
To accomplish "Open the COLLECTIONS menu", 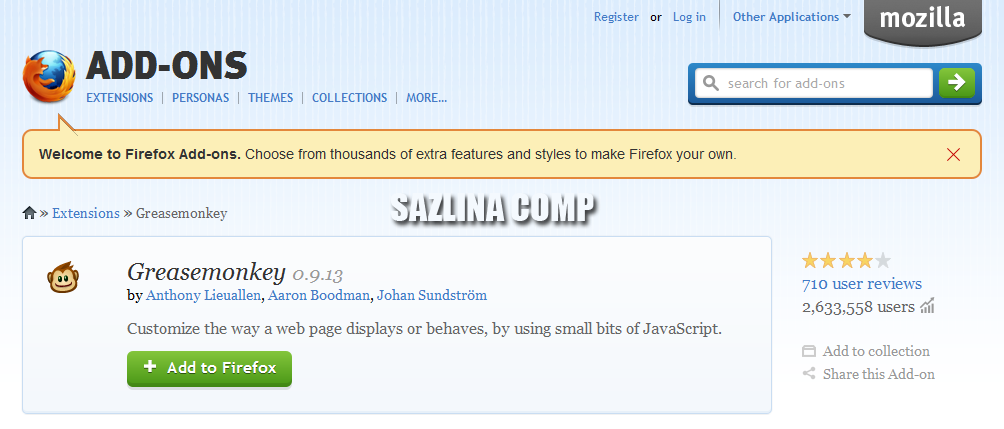I will pos(349,98).
